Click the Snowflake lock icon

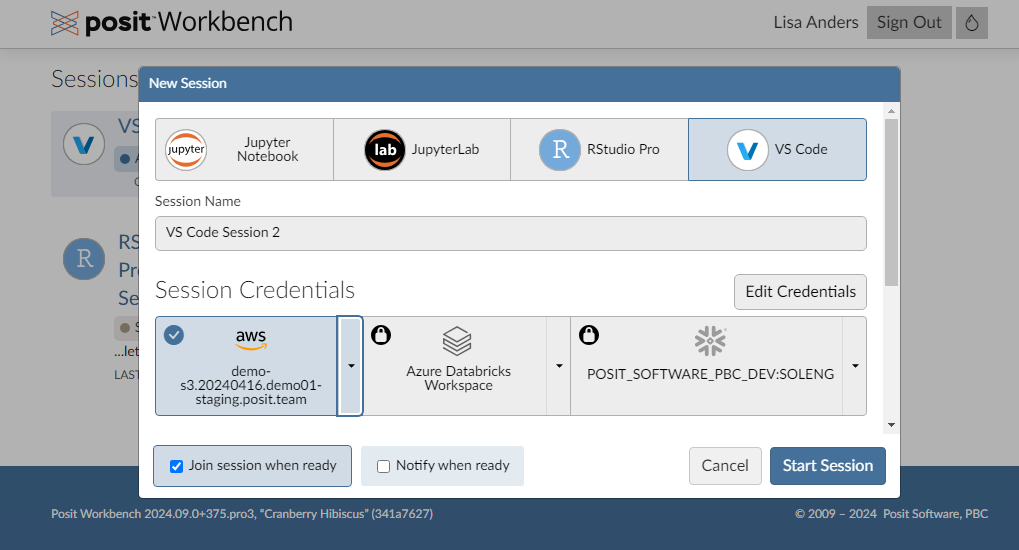click(589, 335)
